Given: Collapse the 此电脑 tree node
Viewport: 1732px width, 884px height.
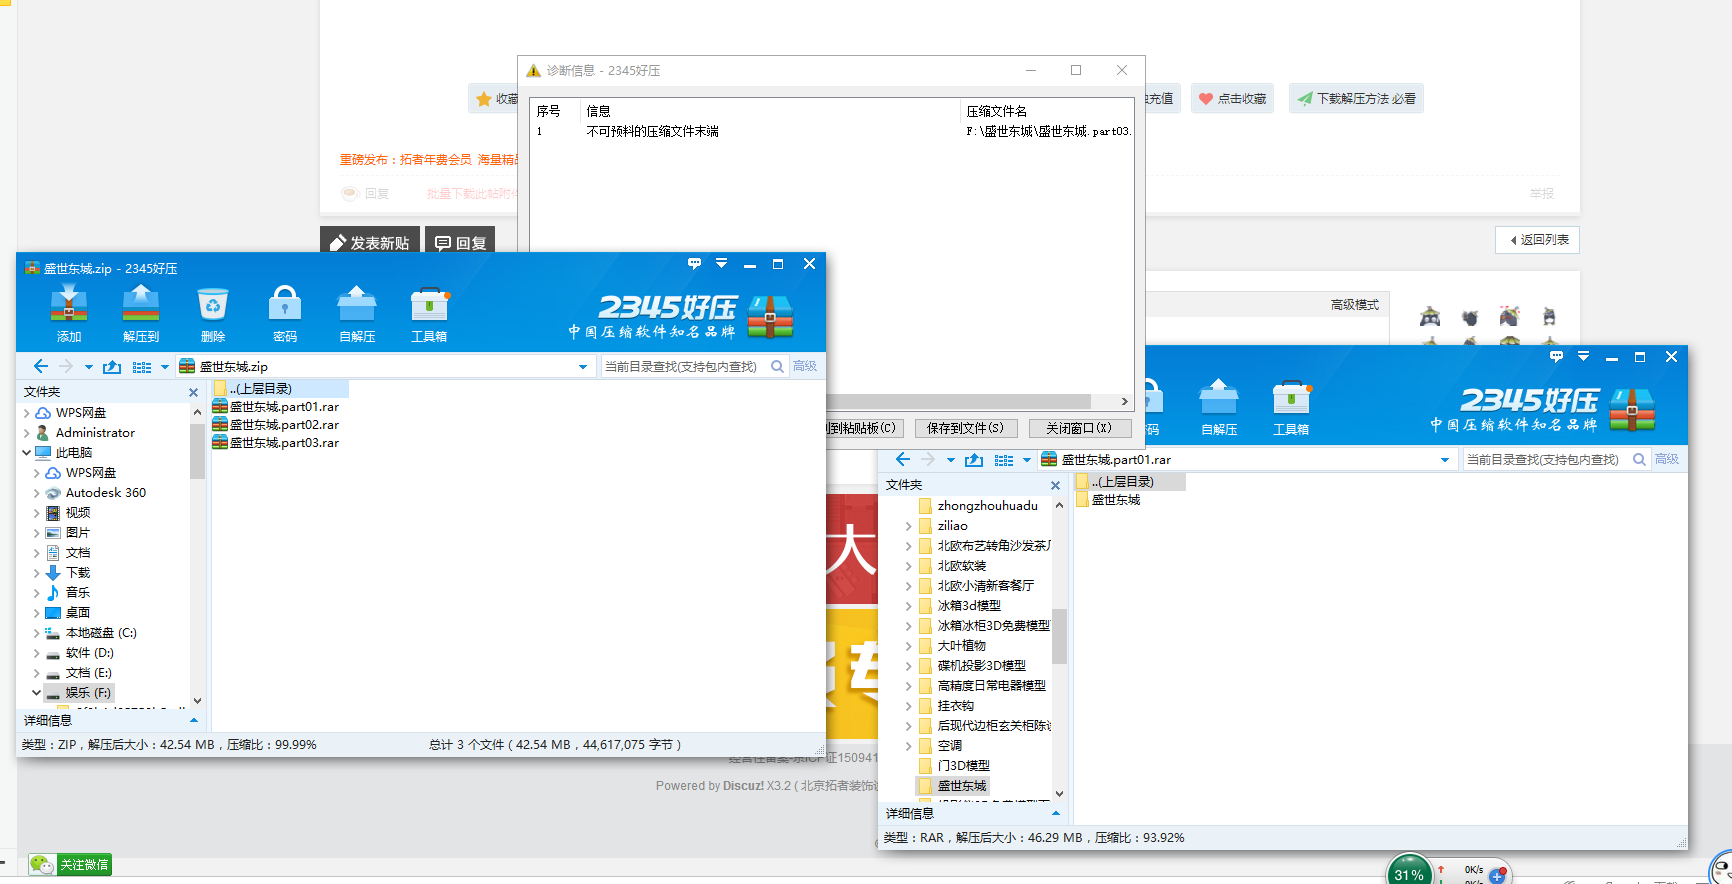Looking at the screenshot, I should click(27, 453).
